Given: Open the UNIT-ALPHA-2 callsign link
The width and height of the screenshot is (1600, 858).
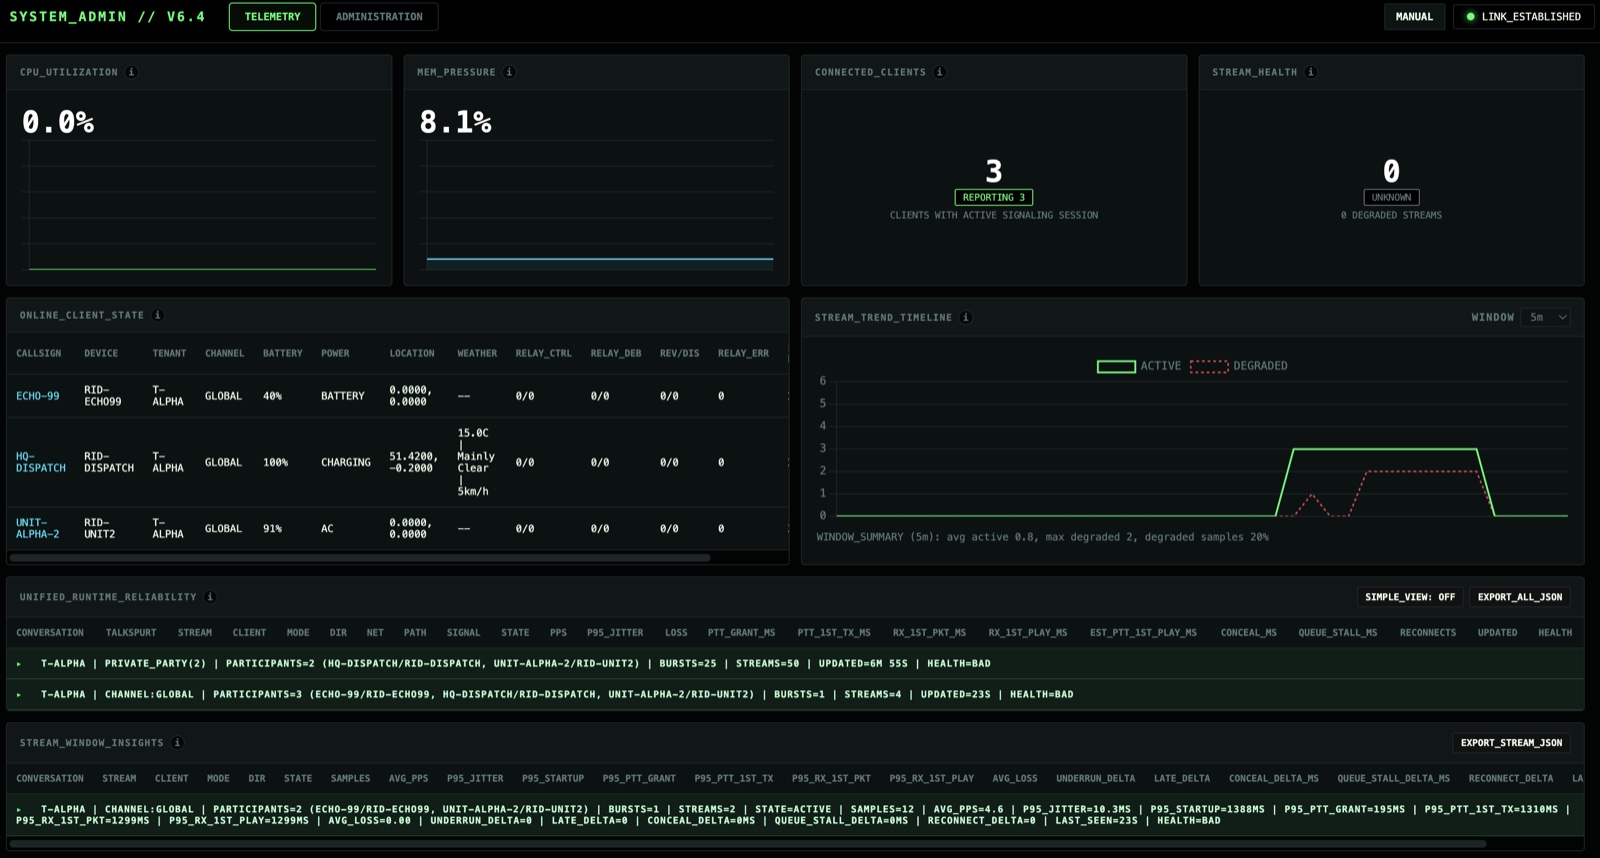Looking at the screenshot, I should (x=38, y=528).
